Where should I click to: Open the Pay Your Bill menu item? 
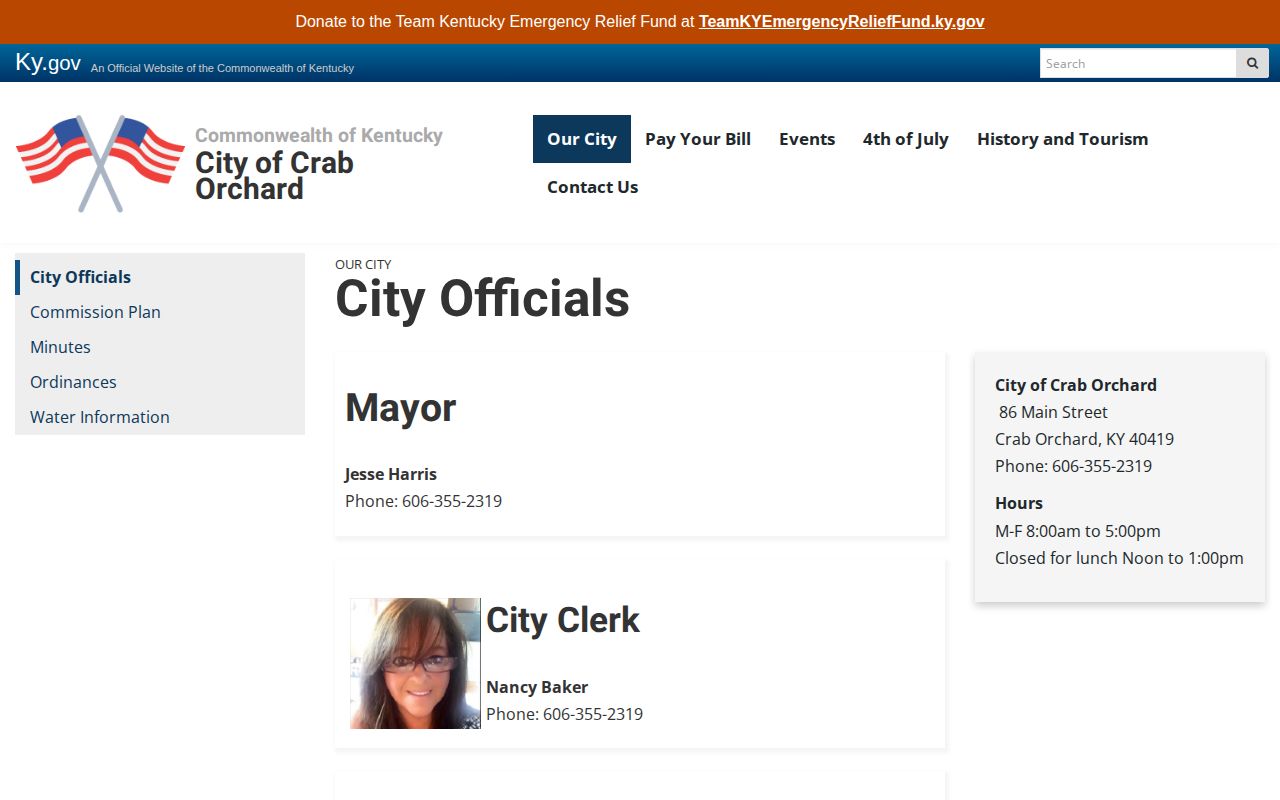pos(698,139)
